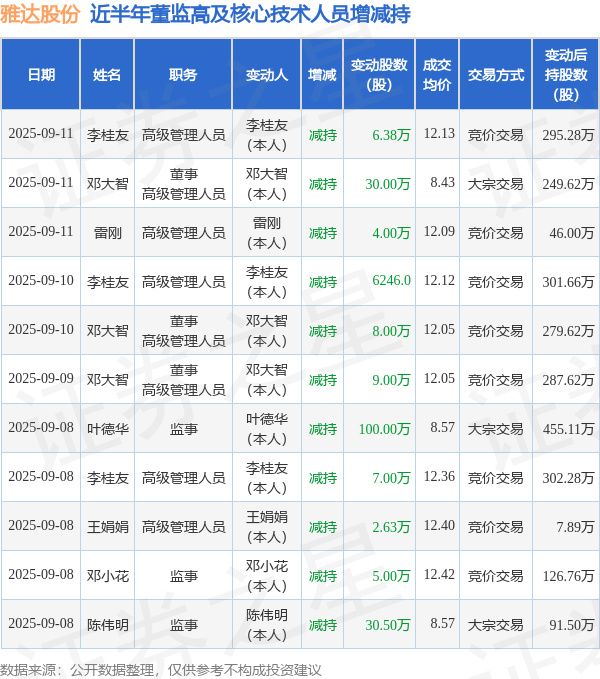Click the name 王娟娟 in name column
Screen dimensions: 600x679
(107, 527)
